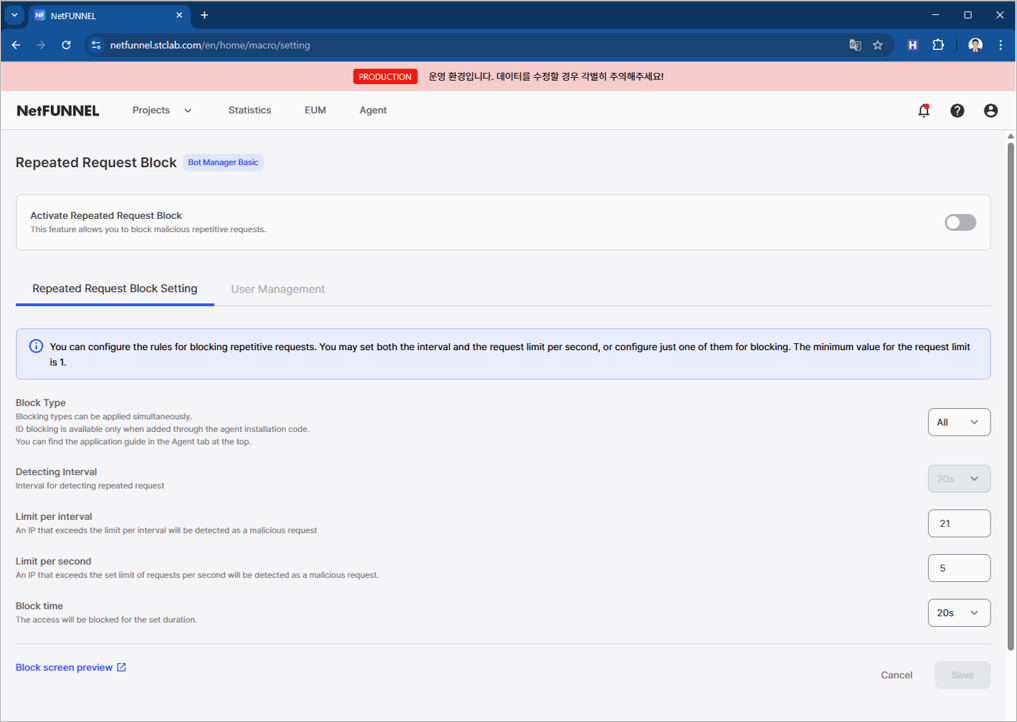Click 'Interval for detecting repeated request' text
This screenshot has height=722, width=1017.
coord(90,485)
